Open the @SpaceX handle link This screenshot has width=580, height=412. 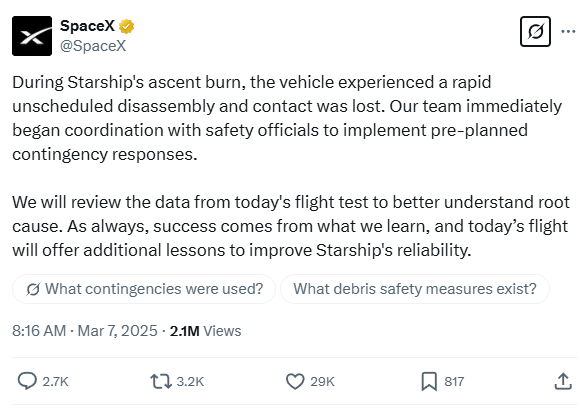pos(93,46)
